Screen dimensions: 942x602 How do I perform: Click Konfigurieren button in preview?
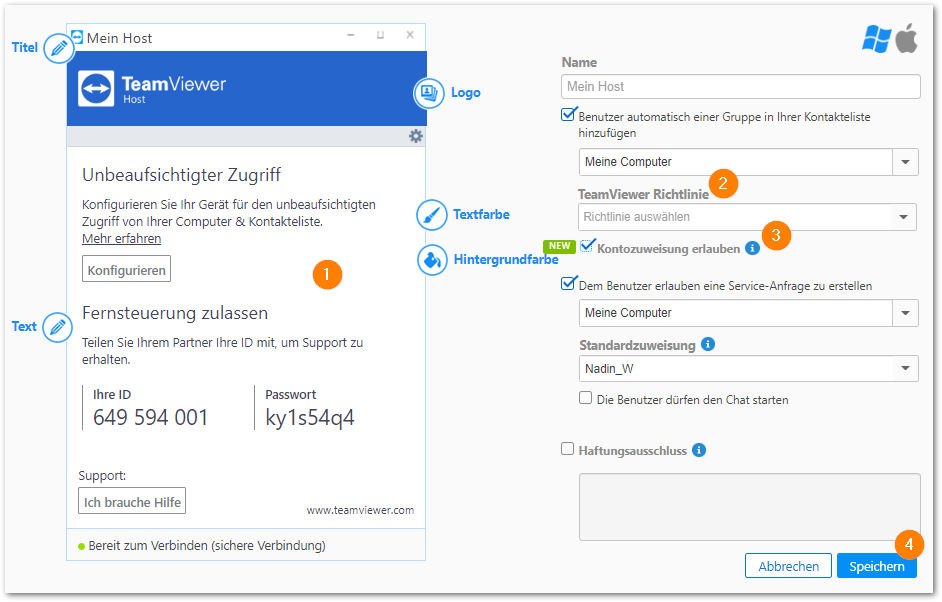(x=127, y=269)
